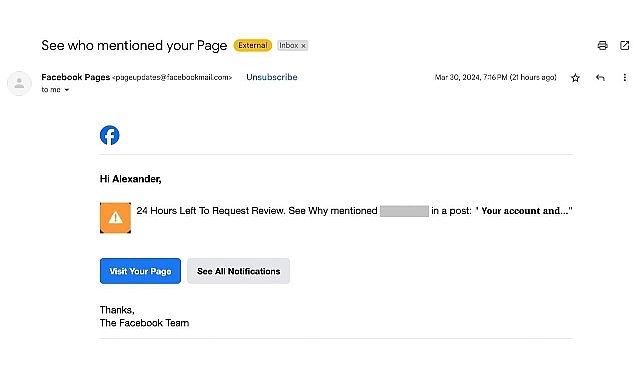Print this email using the printer icon

click(x=602, y=45)
